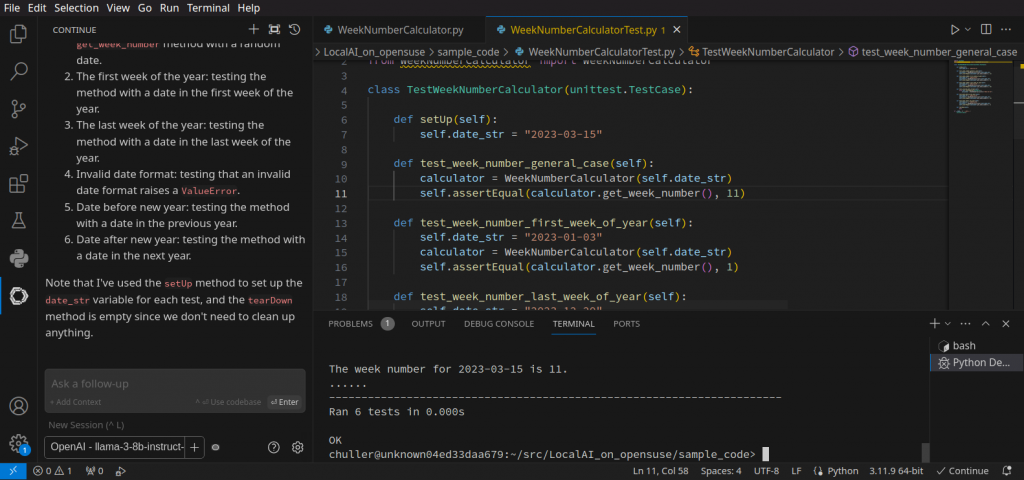Open the Terminal menu in menu bar
This screenshot has width=1024, height=480.
[x=208, y=7]
